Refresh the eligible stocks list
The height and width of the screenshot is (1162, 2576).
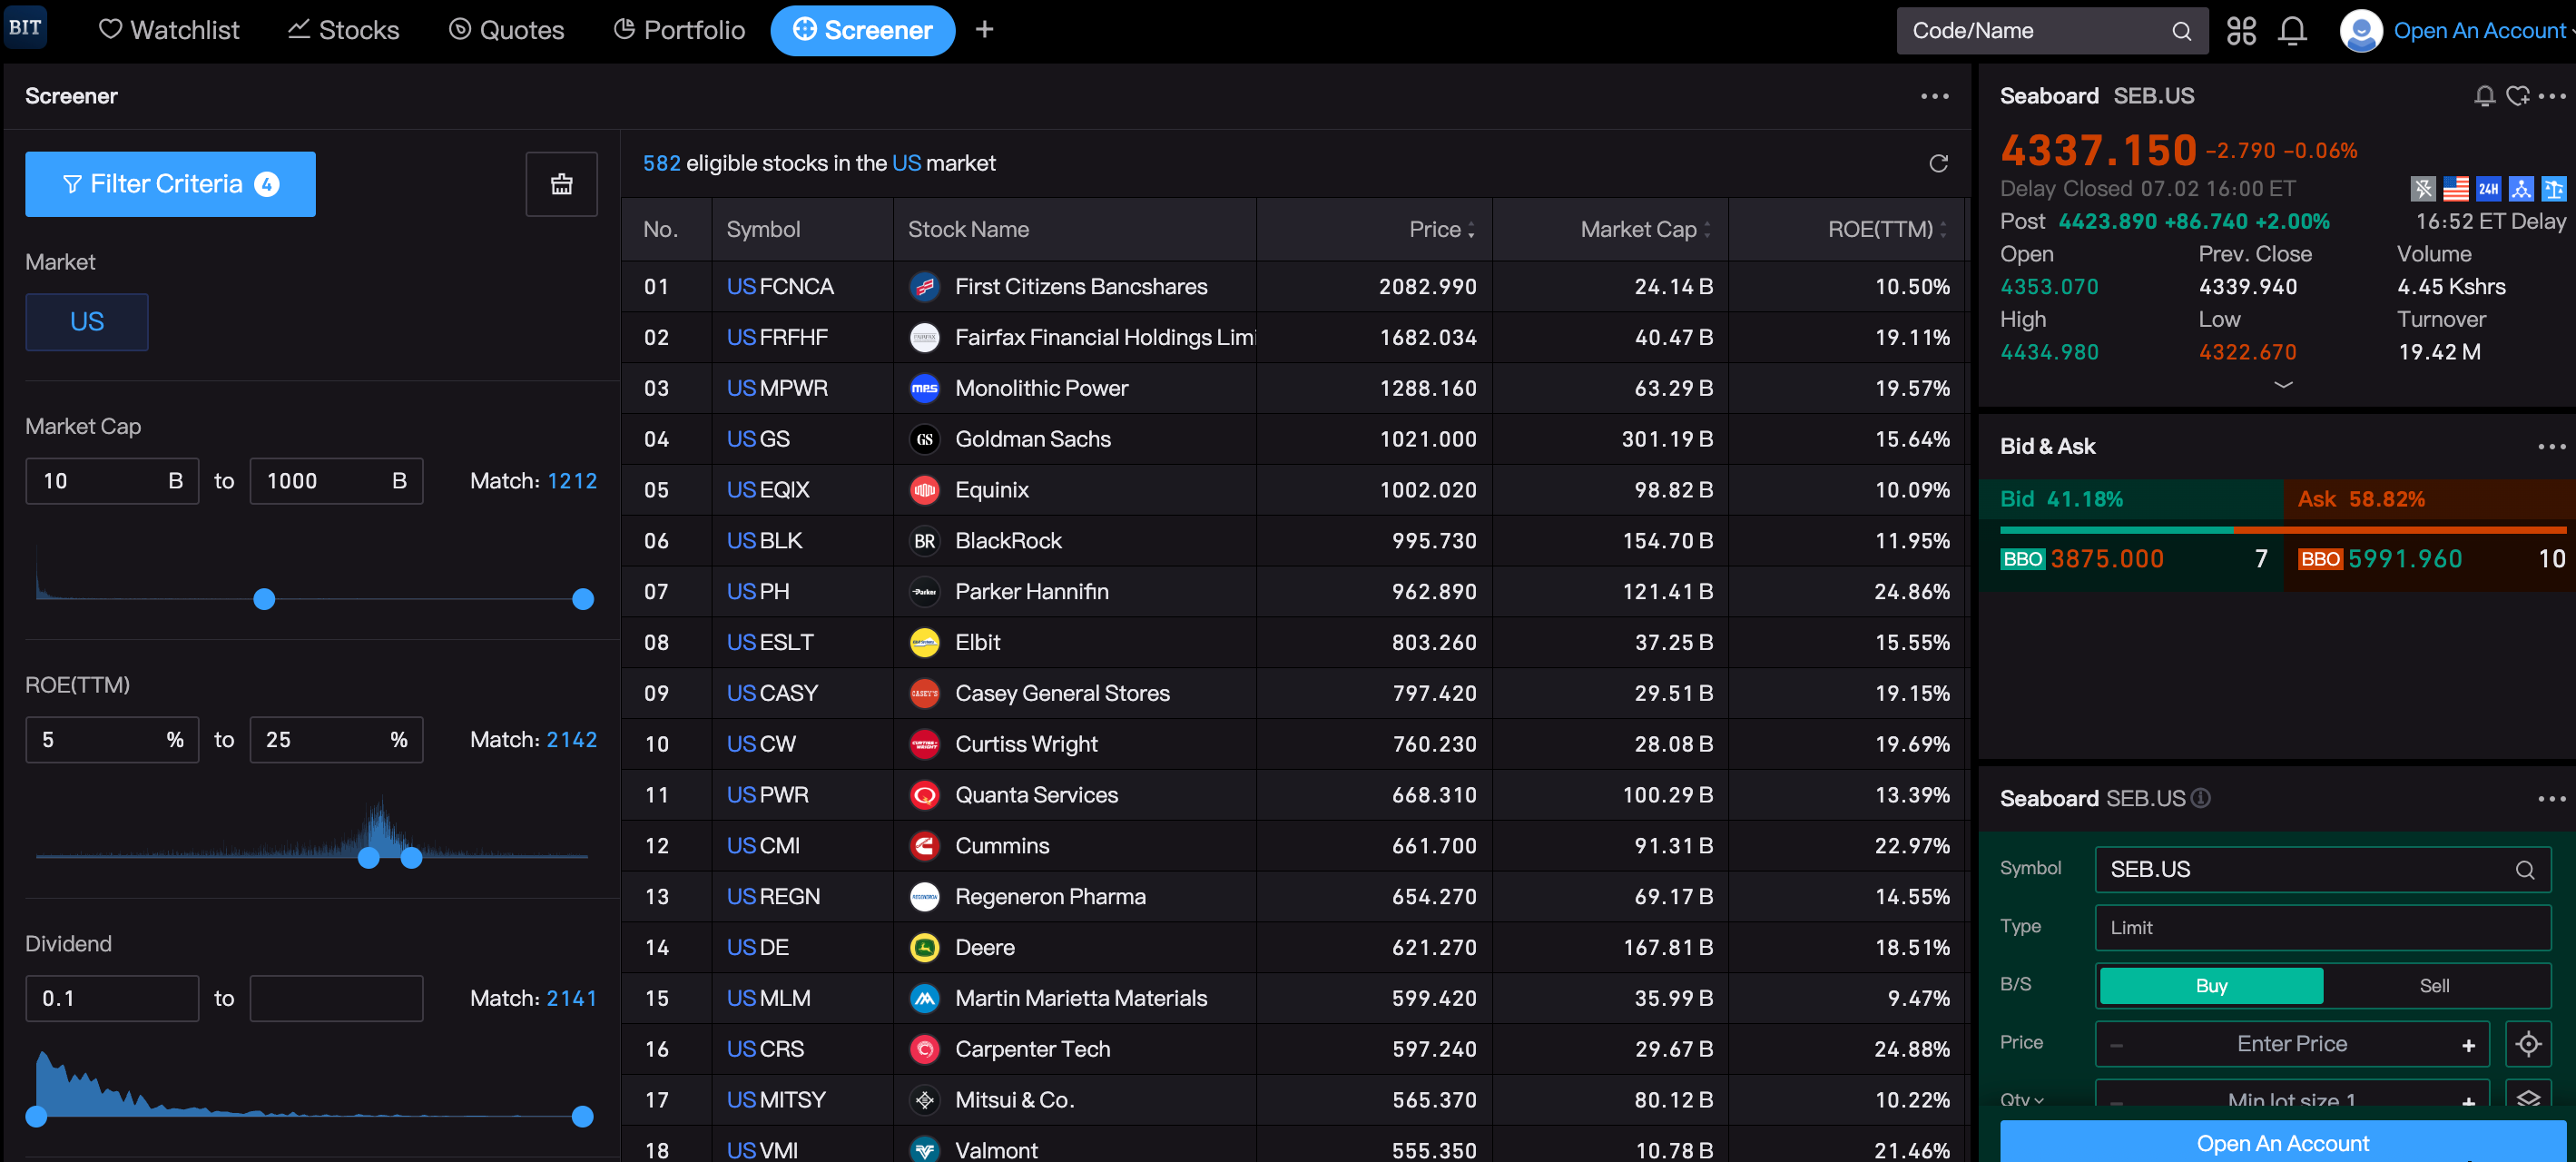click(1938, 163)
